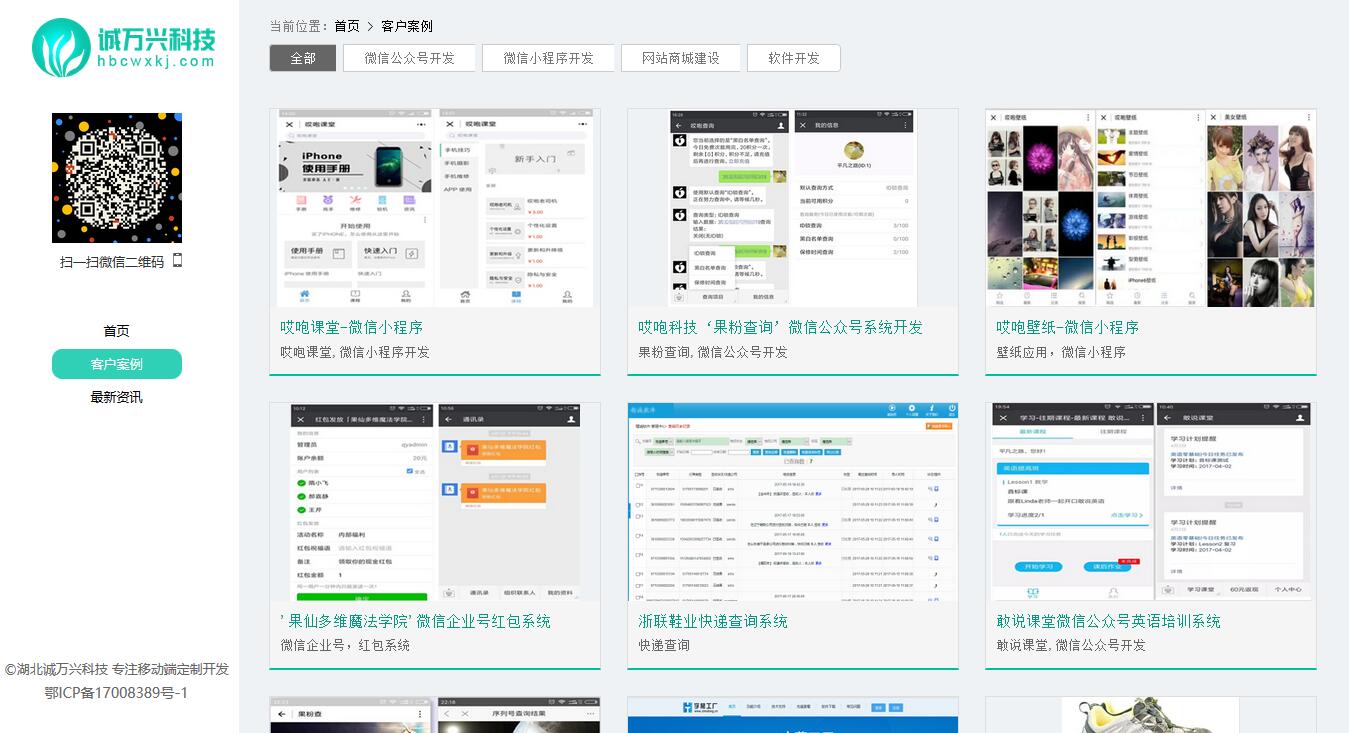
Task: Filter by 微信小程序开发
Action: coord(548,58)
